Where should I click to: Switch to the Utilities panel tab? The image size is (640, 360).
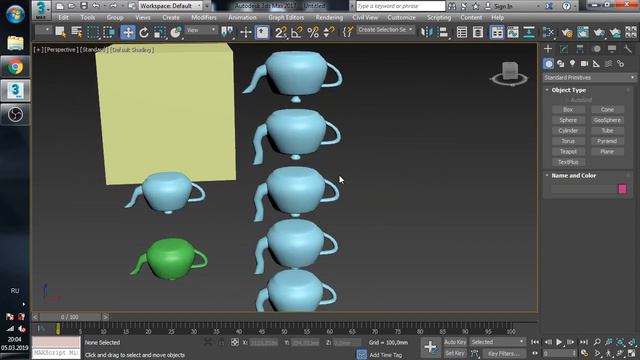(628, 49)
